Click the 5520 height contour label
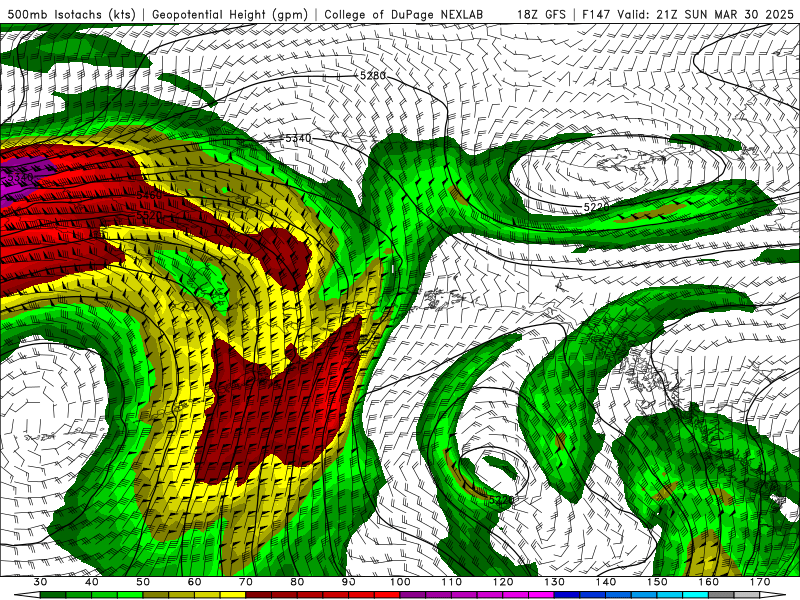 [x=149, y=216]
